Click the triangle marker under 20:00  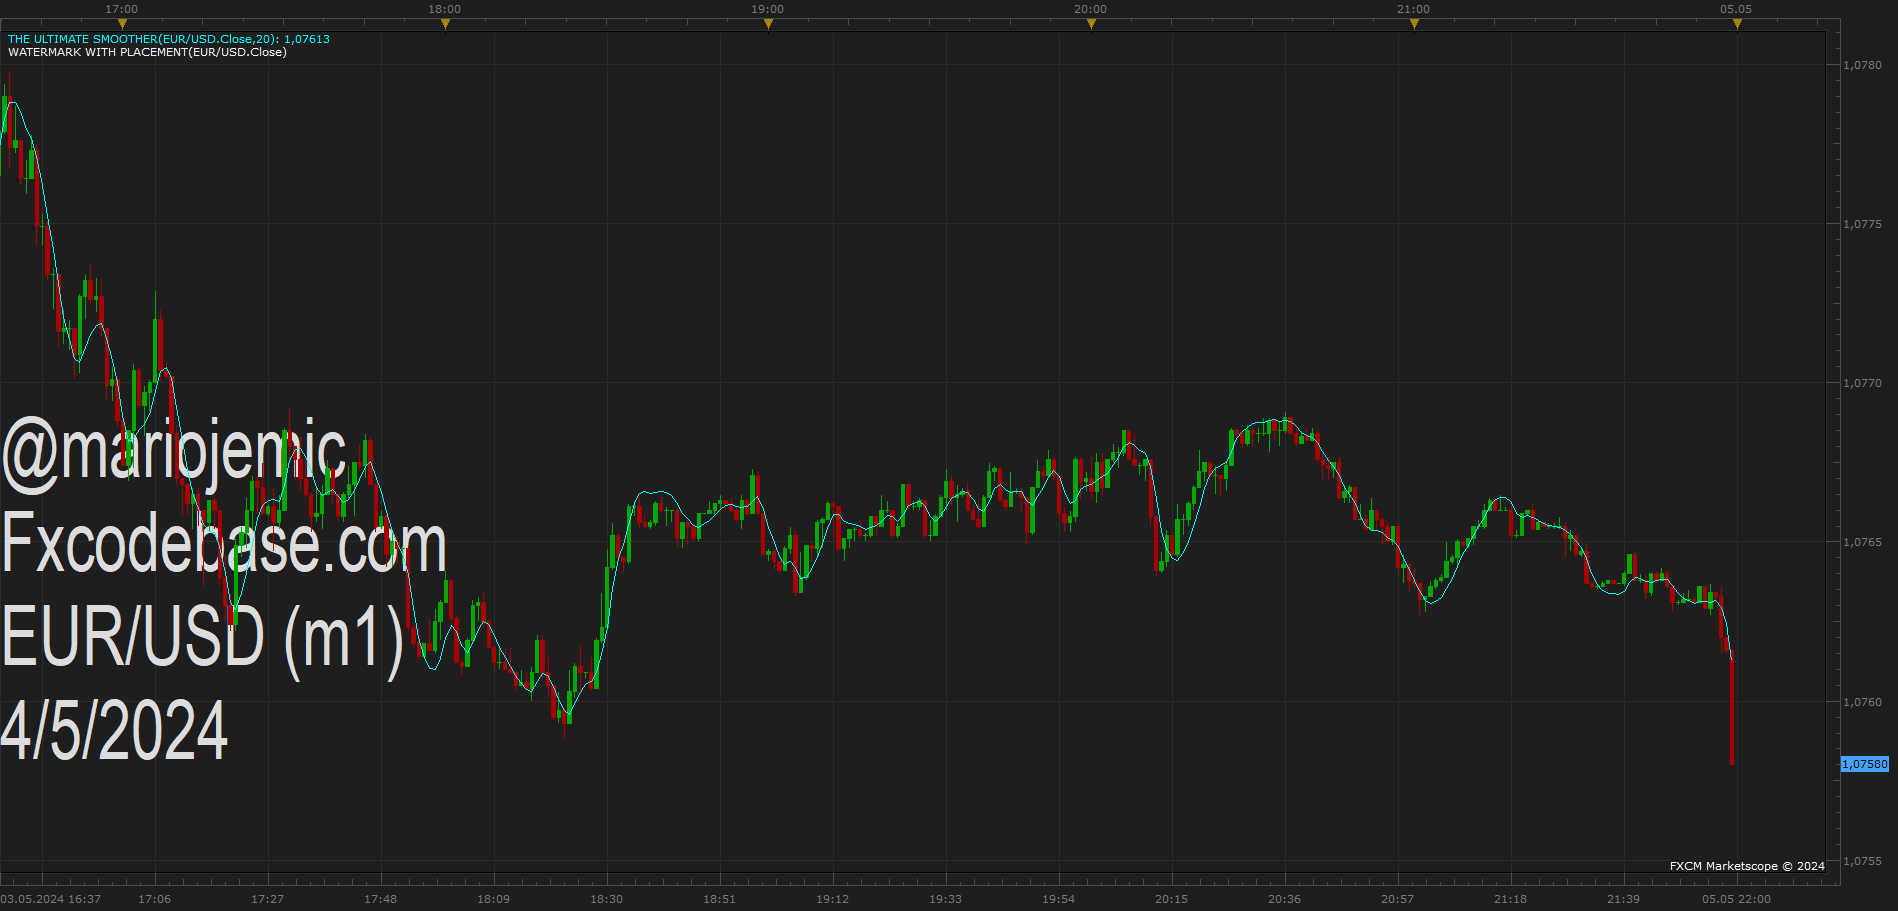click(x=1091, y=24)
